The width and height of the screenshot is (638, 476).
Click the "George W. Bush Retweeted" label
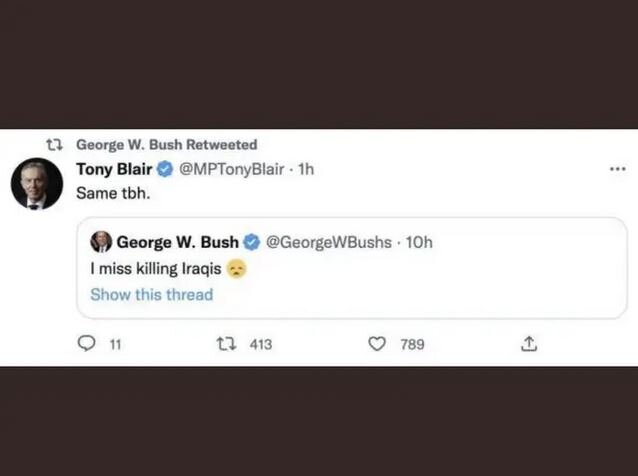[x=166, y=145]
